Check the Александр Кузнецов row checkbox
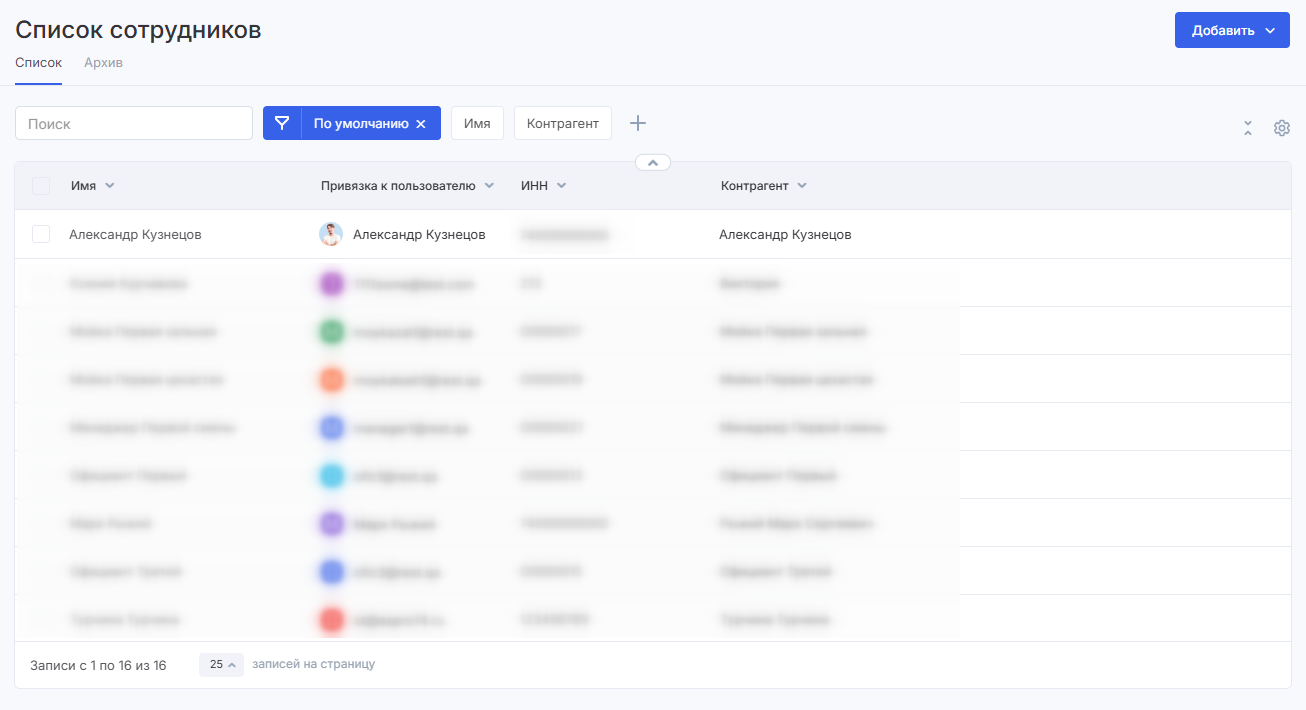The width and height of the screenshot is (1306, 710). pyautogui.click(x=41, y=234)
